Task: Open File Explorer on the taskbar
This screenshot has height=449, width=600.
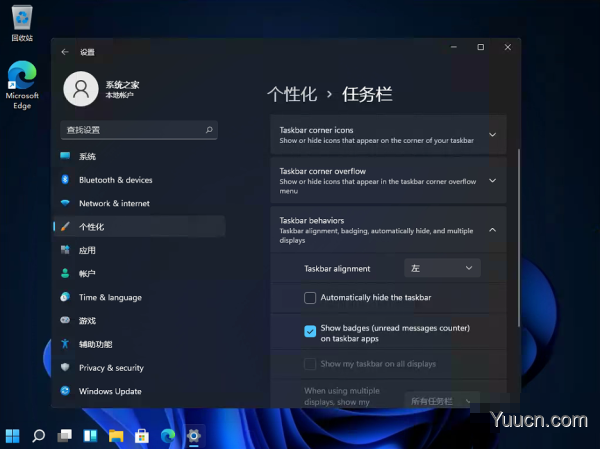Action: click(116, 436)
